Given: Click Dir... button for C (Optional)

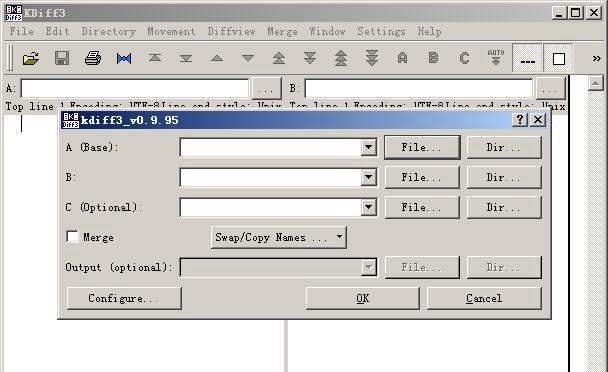Looking at the screenshot, I should [x=504, y=207].
